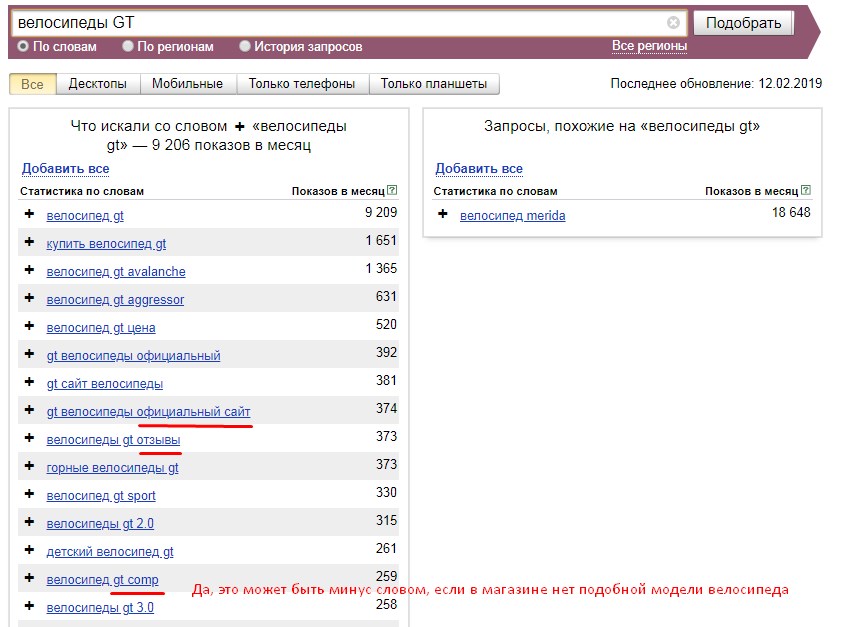Add 'велосипед merida' with its plus icon

point(442,214)
